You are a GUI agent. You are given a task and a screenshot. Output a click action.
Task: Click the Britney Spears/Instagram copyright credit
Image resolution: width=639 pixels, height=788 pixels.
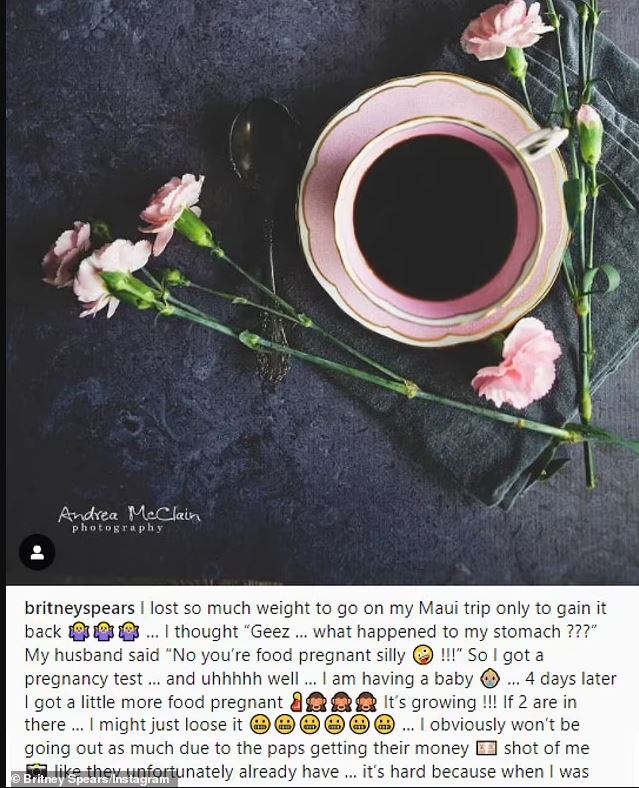point(90,779)
